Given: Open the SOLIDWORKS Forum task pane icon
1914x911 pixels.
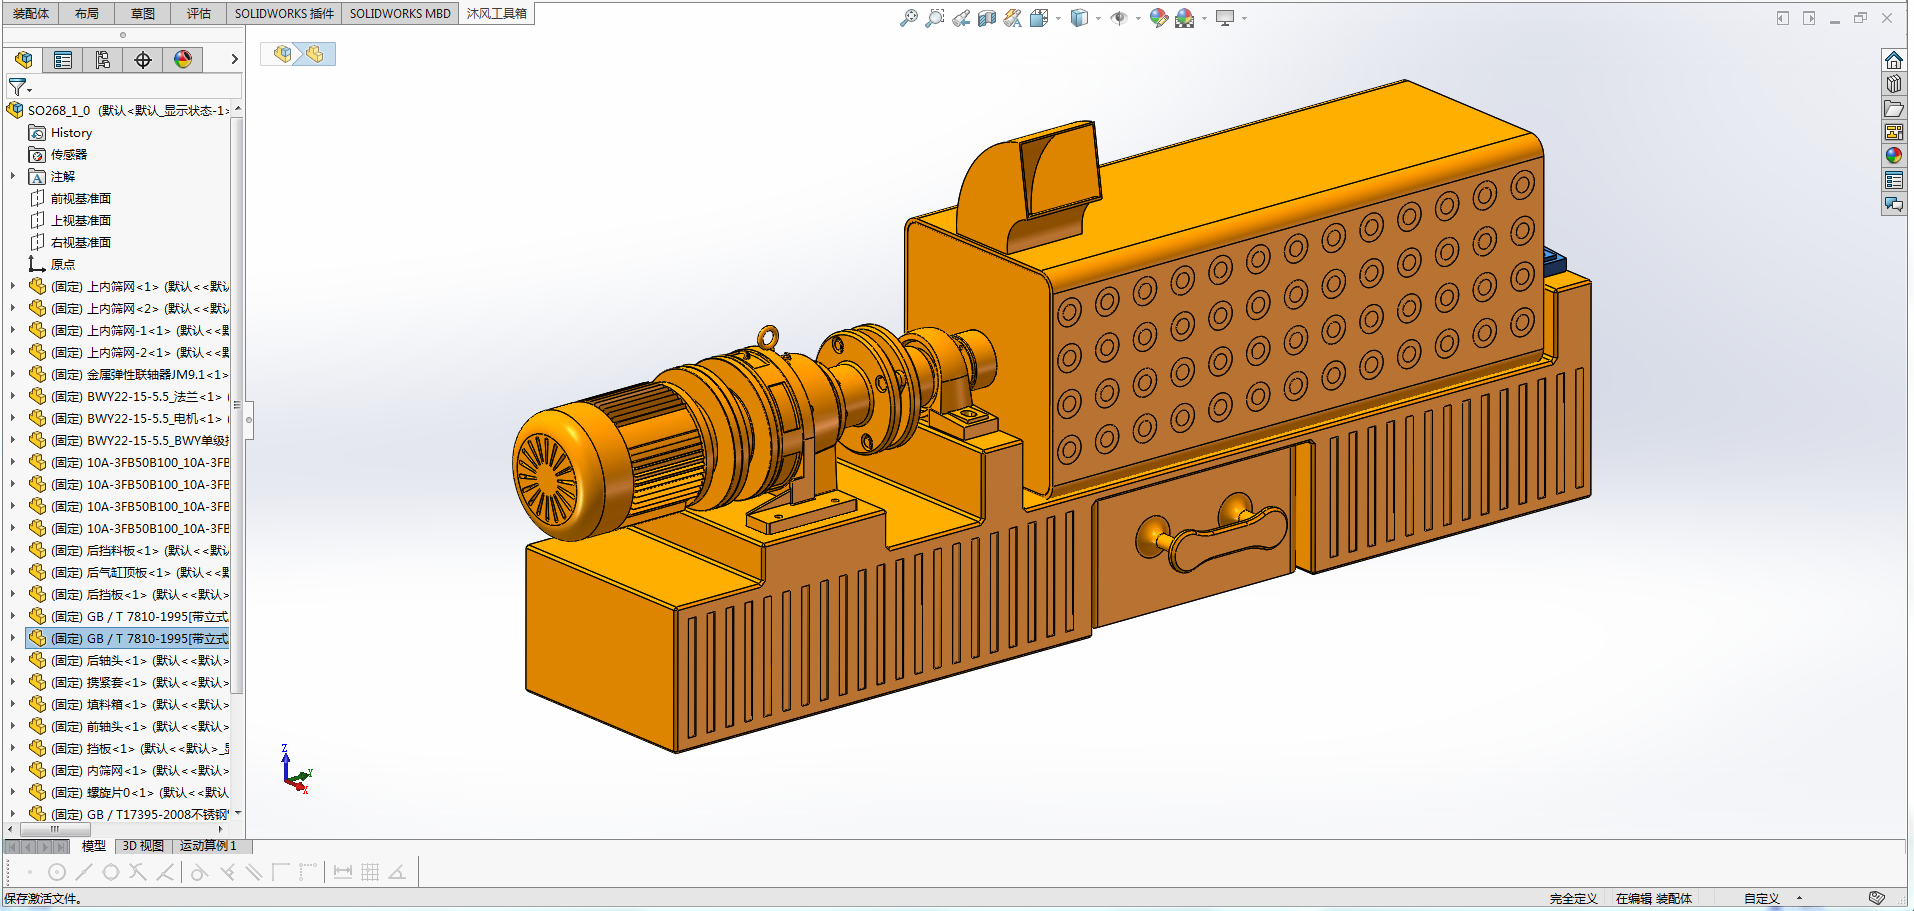Looking at the screenshot, I should click(x=1894, y=204).
